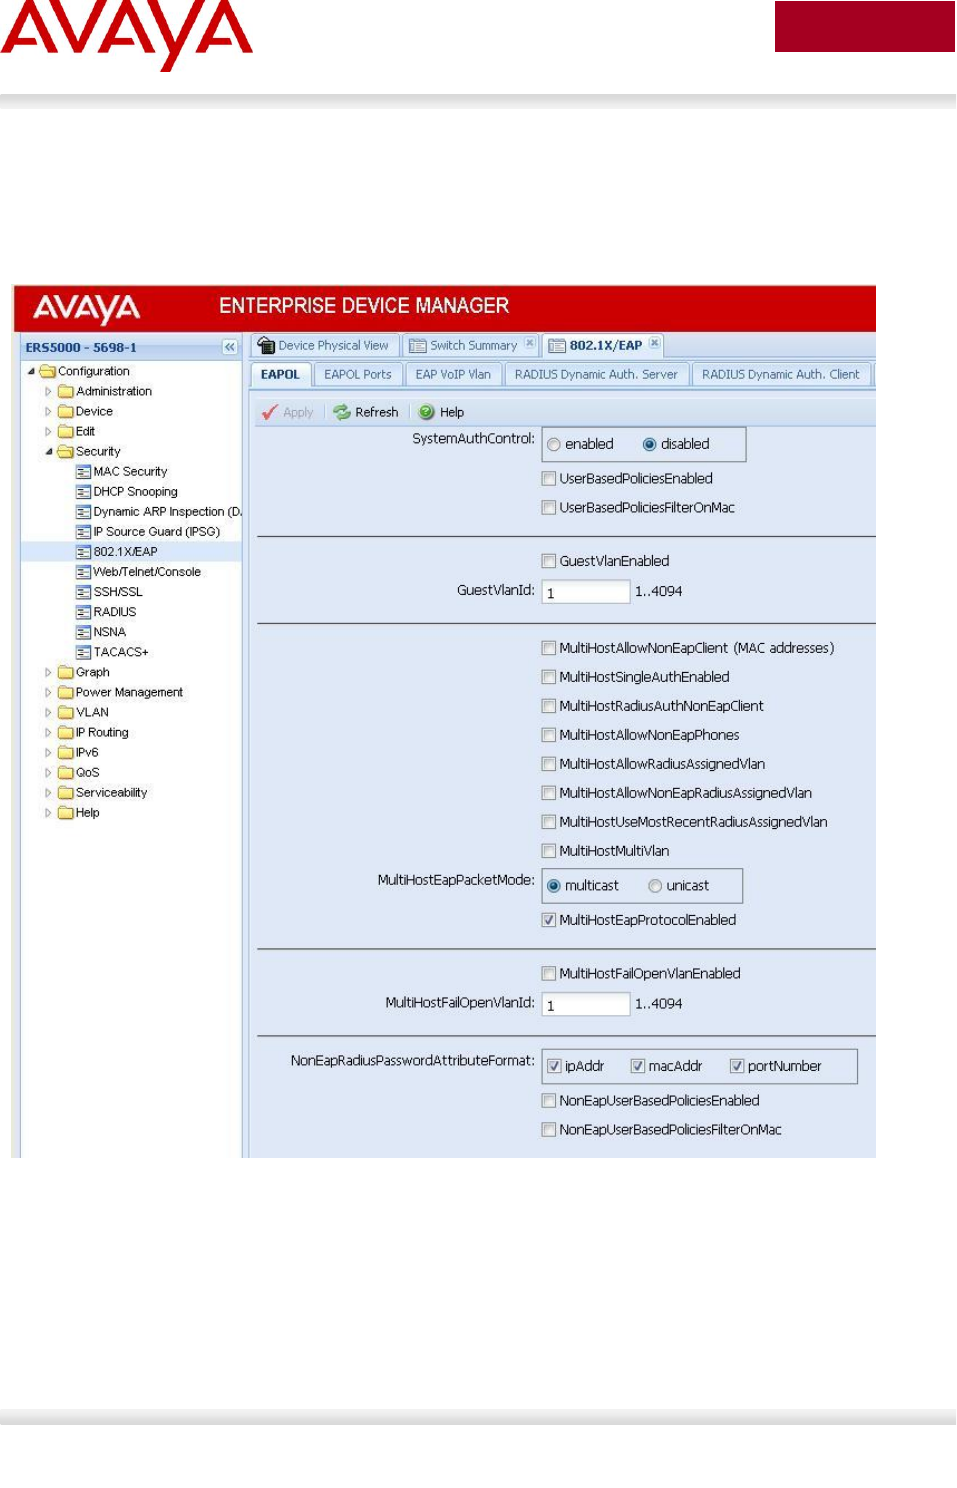
Task: Collapse the Configuration tree node
Action: pyautogui.click(x=31, y=371)
